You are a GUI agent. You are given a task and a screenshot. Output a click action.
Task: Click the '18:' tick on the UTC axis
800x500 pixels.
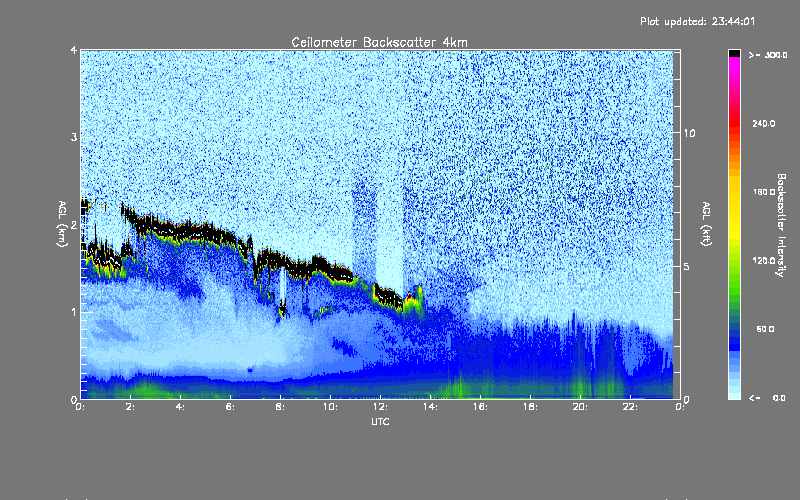(x=530, y=407)
